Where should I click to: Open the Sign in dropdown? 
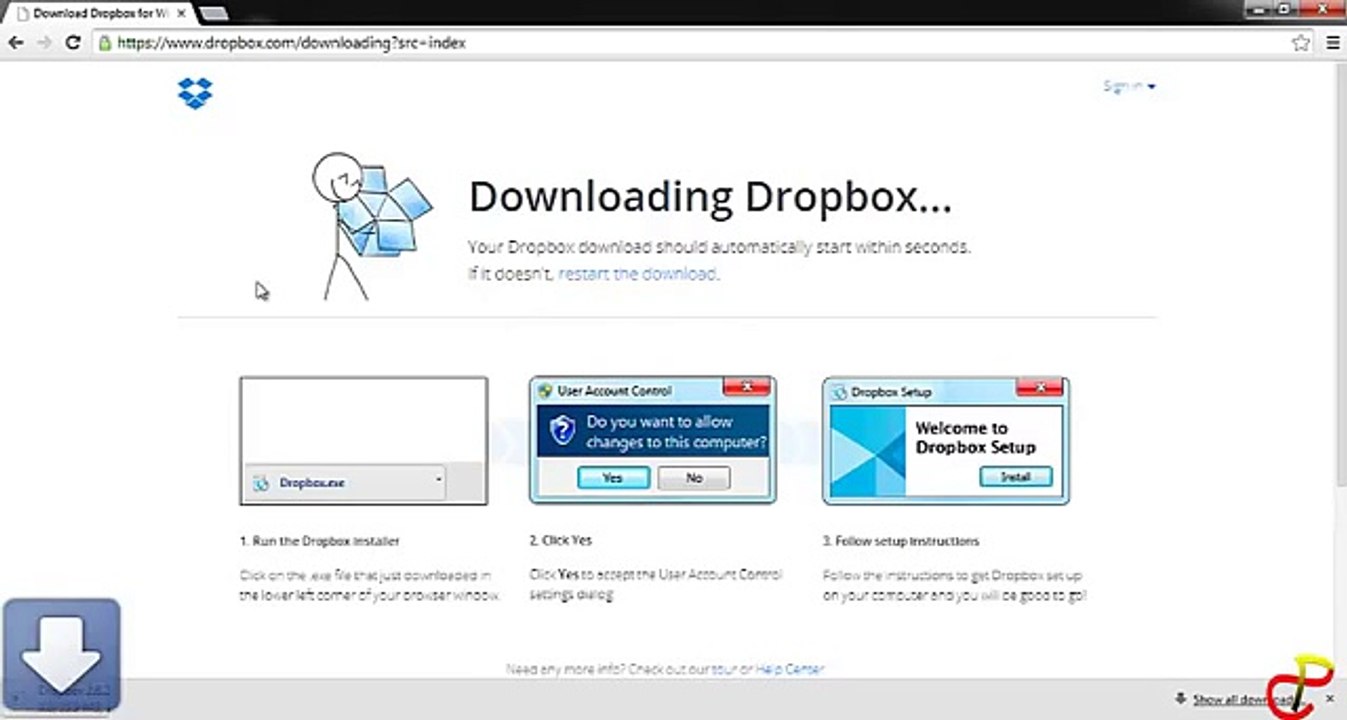pyautogui.click(x=1129, y=87)
